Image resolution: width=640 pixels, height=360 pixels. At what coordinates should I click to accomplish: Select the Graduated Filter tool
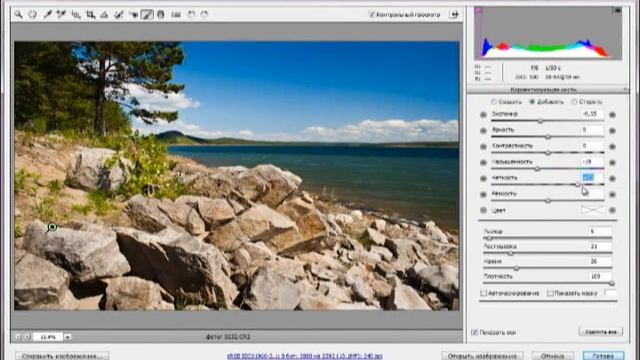(x=161, y=15)
